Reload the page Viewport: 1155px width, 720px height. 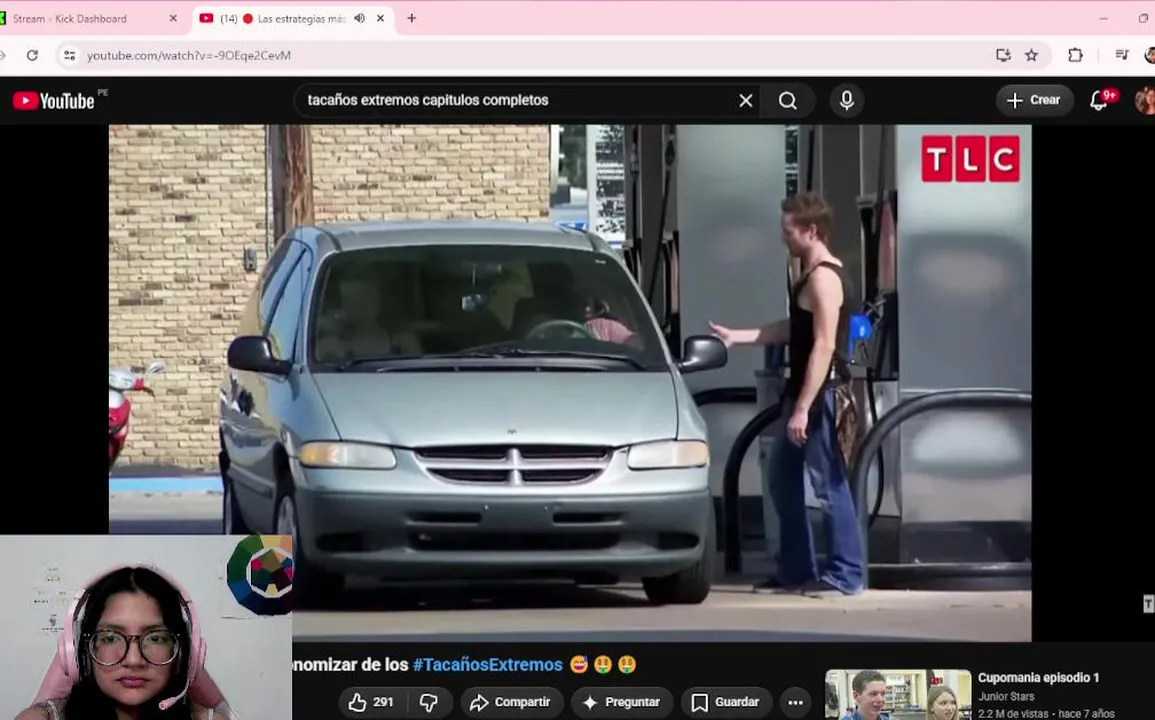click(x=32, y=55)
